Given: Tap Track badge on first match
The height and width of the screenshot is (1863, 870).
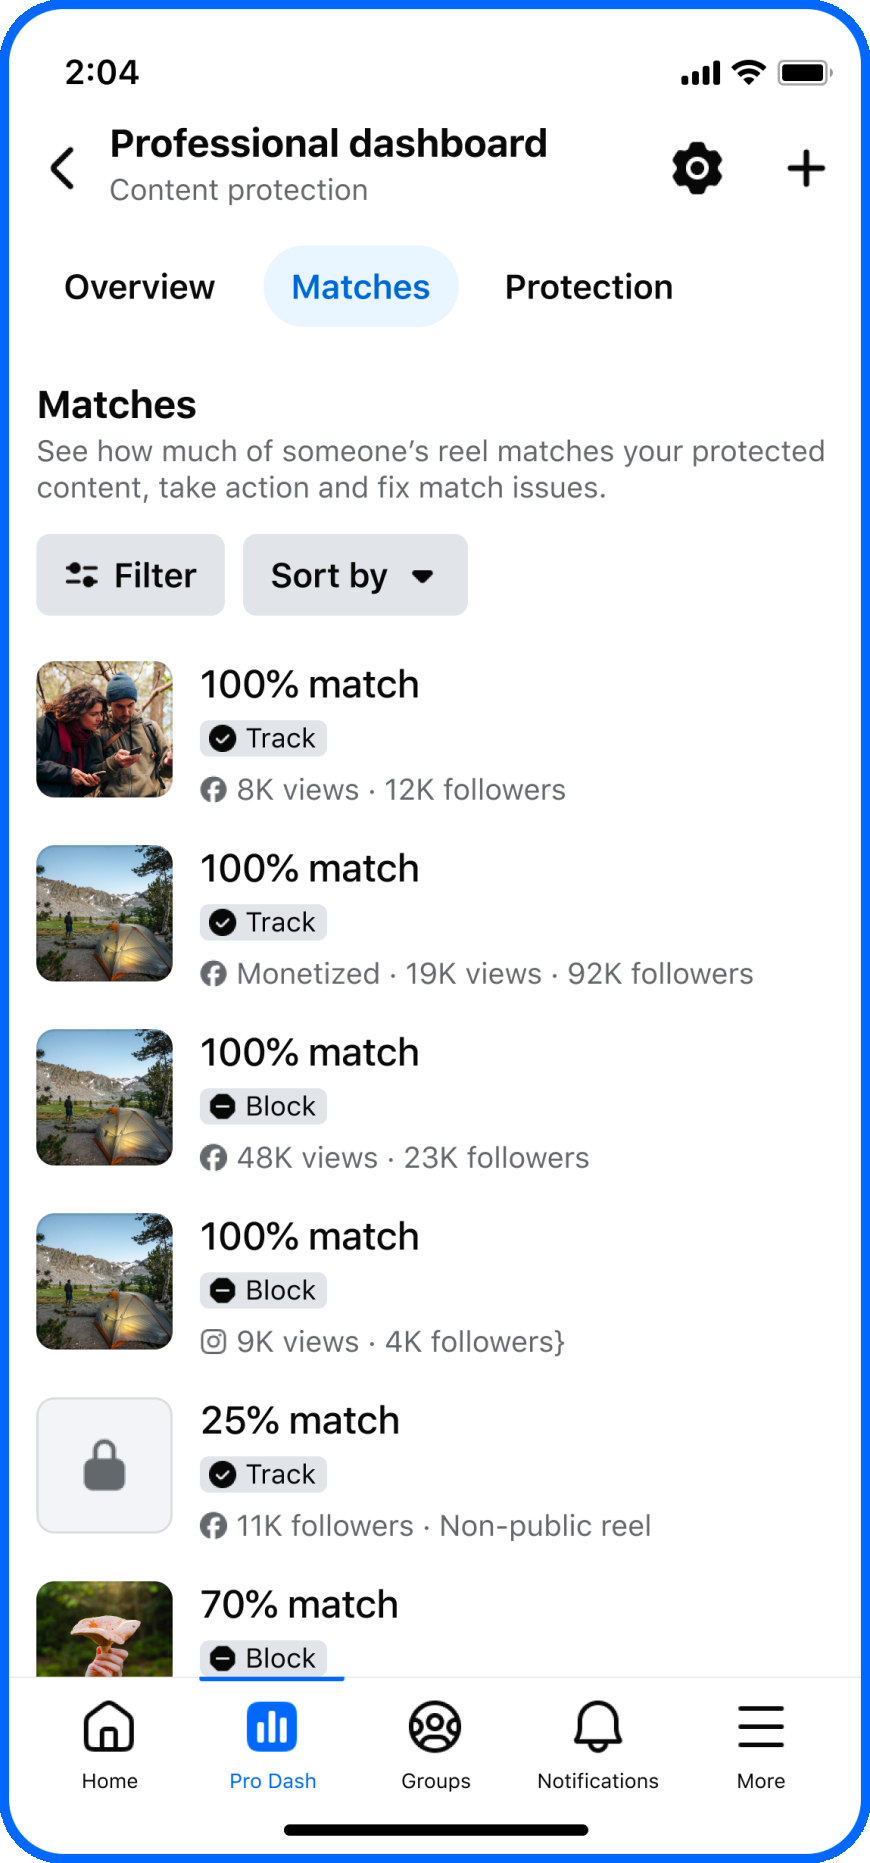Looking at the screenshot, I should point(264,738).
